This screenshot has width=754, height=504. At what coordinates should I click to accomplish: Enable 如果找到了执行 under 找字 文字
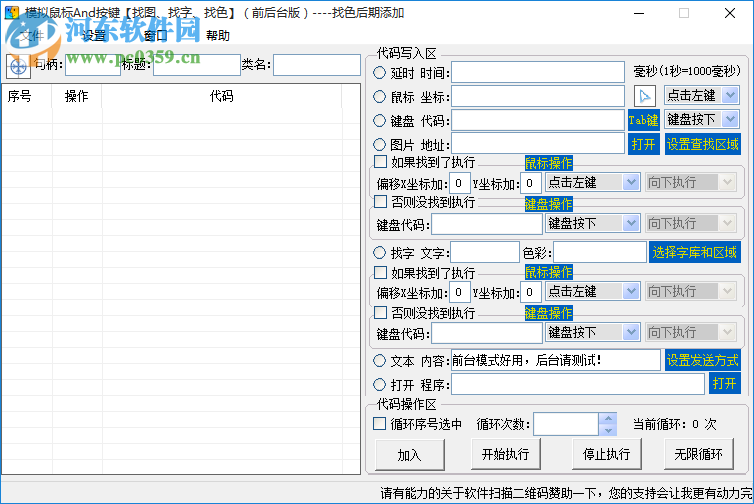(x=380, y=273)
